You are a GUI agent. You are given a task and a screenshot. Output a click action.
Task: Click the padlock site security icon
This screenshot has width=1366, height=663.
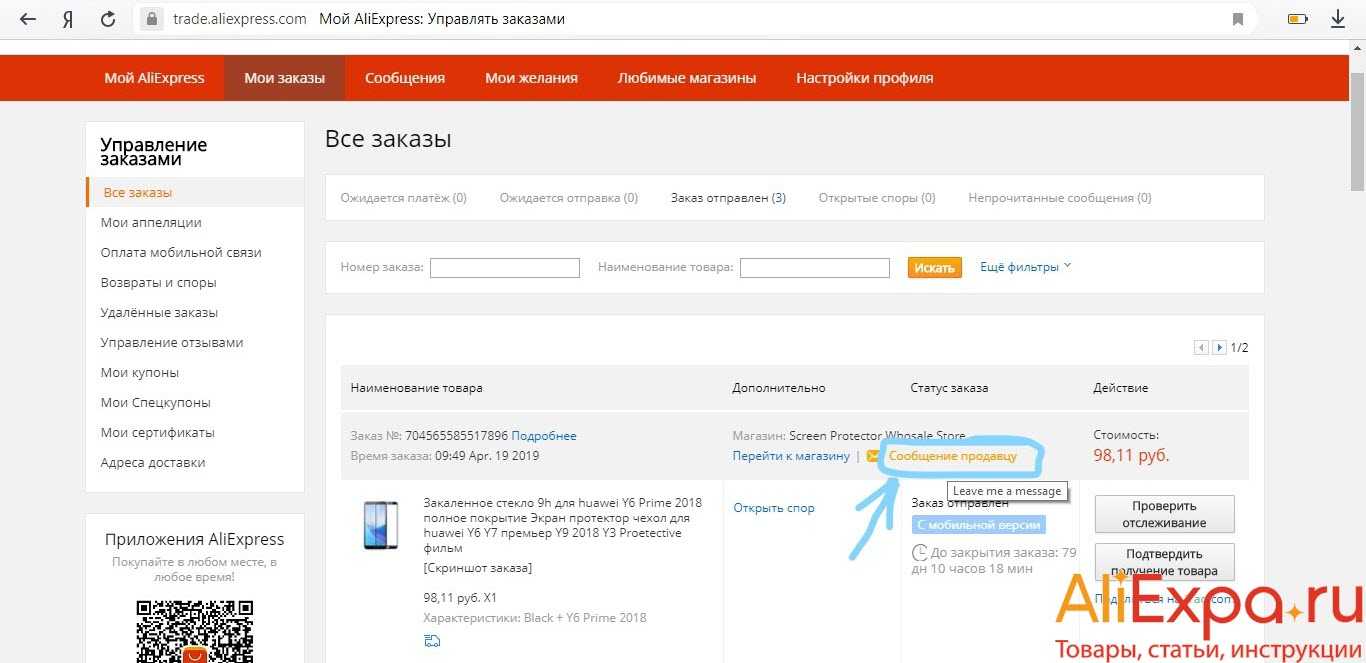(151, 19)
